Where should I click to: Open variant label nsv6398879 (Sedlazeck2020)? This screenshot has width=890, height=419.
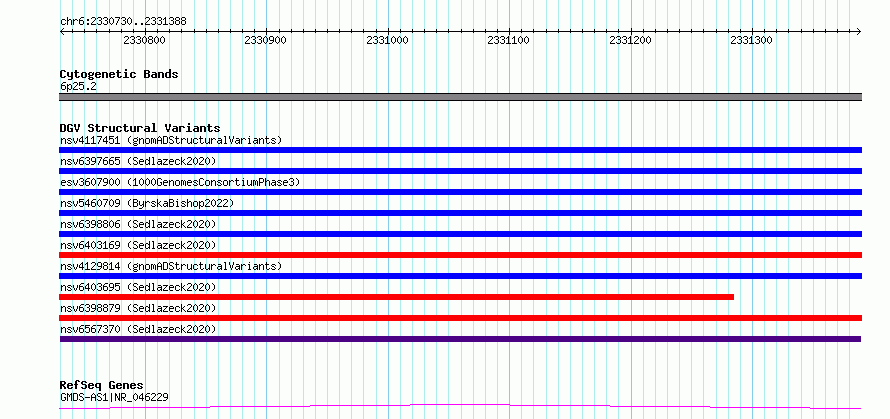click(x=138, y=308)
